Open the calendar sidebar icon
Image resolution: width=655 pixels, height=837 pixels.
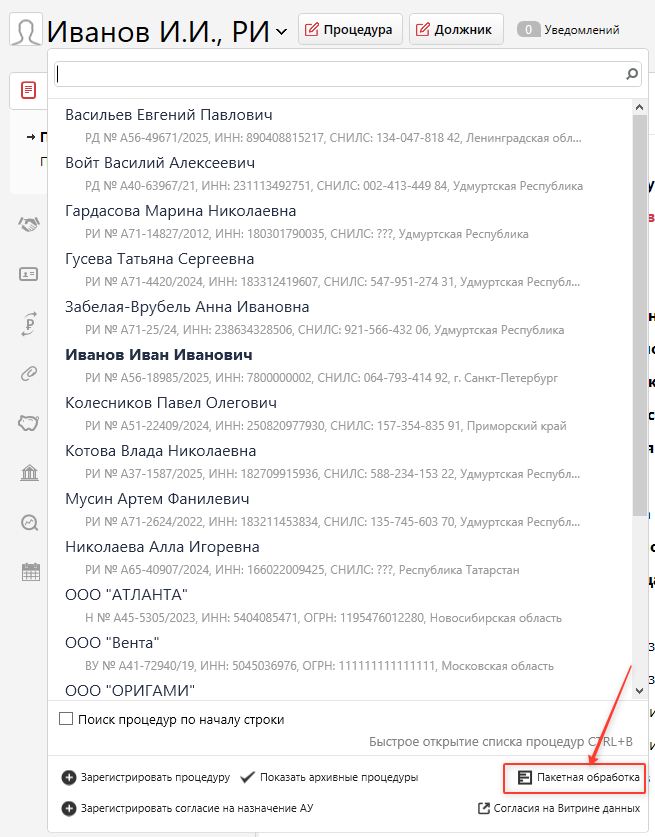point(30,572)
